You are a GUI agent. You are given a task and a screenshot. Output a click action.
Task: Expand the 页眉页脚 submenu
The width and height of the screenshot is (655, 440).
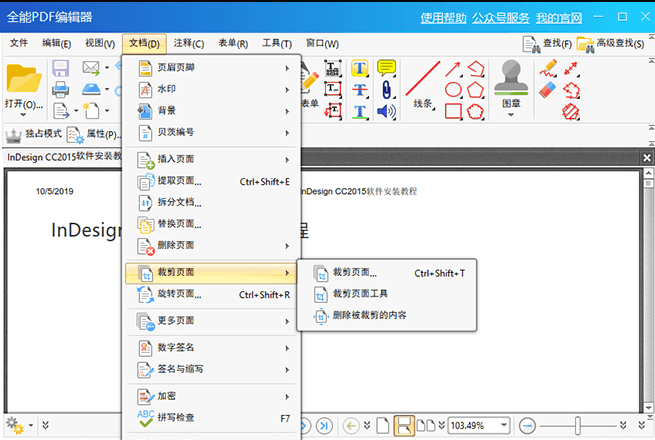pos(213,68)
